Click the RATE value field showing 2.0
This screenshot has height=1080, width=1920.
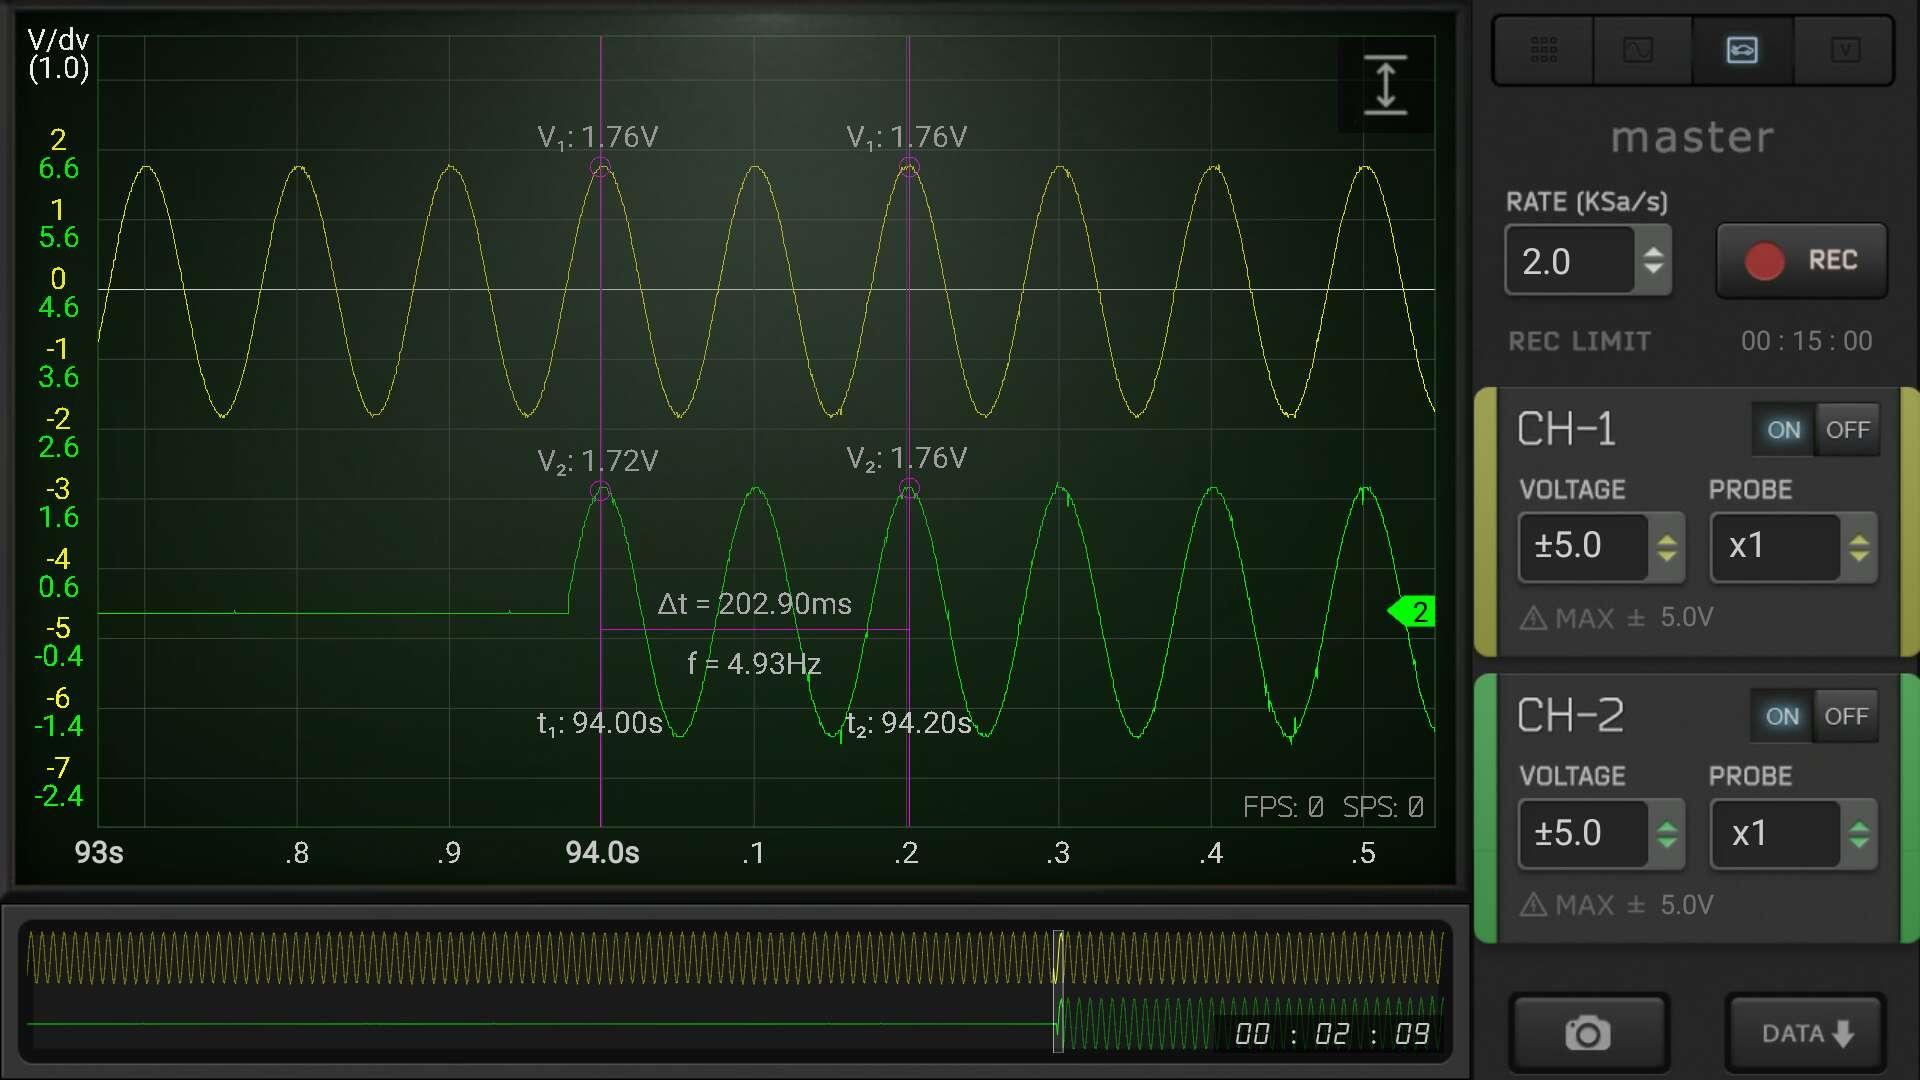(1570, 261)
